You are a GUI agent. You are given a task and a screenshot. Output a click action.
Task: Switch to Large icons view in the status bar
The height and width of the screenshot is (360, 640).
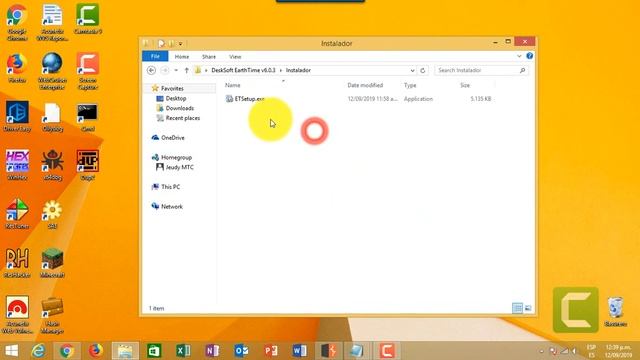pyautogui.click(x=528, y=308)
